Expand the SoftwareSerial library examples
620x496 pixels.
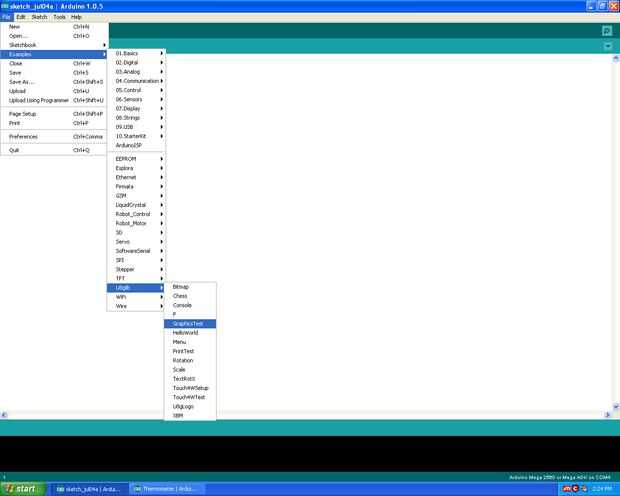[136, 251]
